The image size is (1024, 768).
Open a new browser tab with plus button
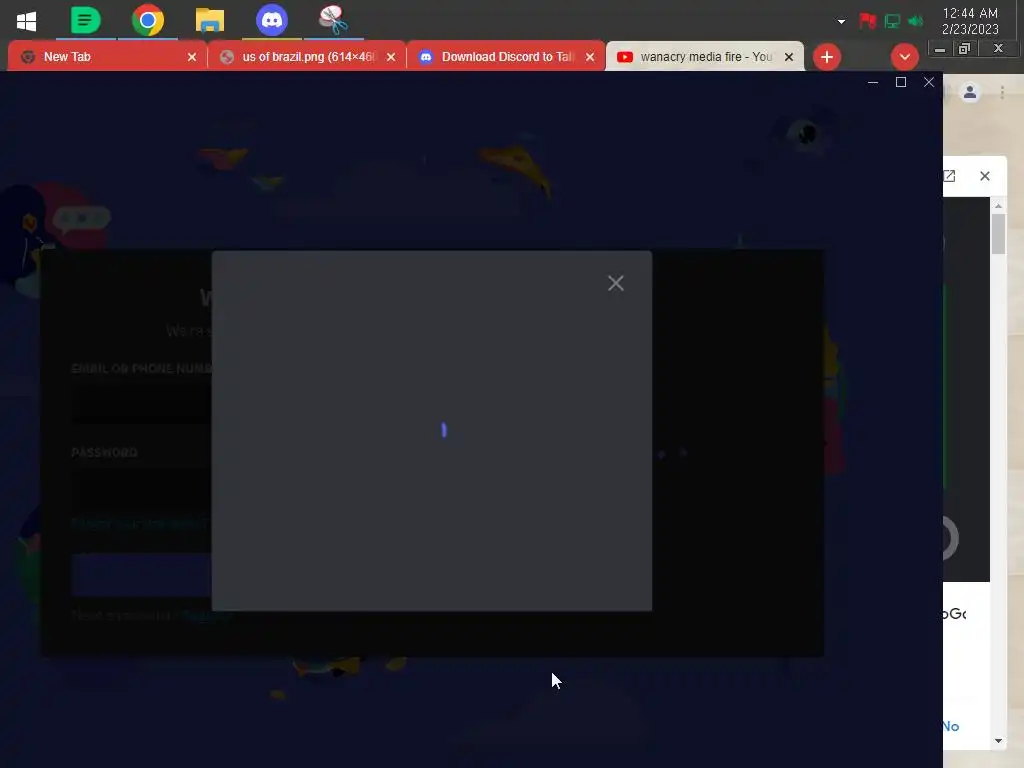[827, 57]
